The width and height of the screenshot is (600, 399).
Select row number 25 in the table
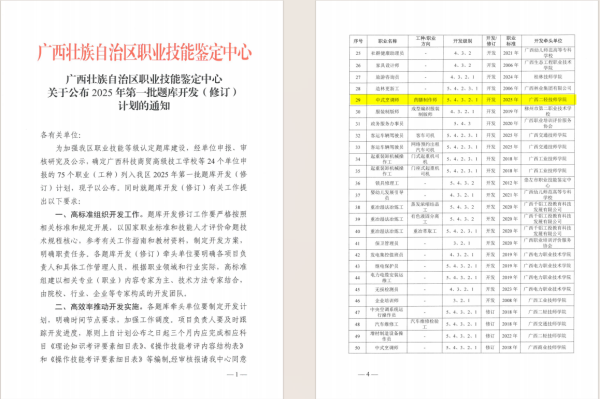pos(358,53)
